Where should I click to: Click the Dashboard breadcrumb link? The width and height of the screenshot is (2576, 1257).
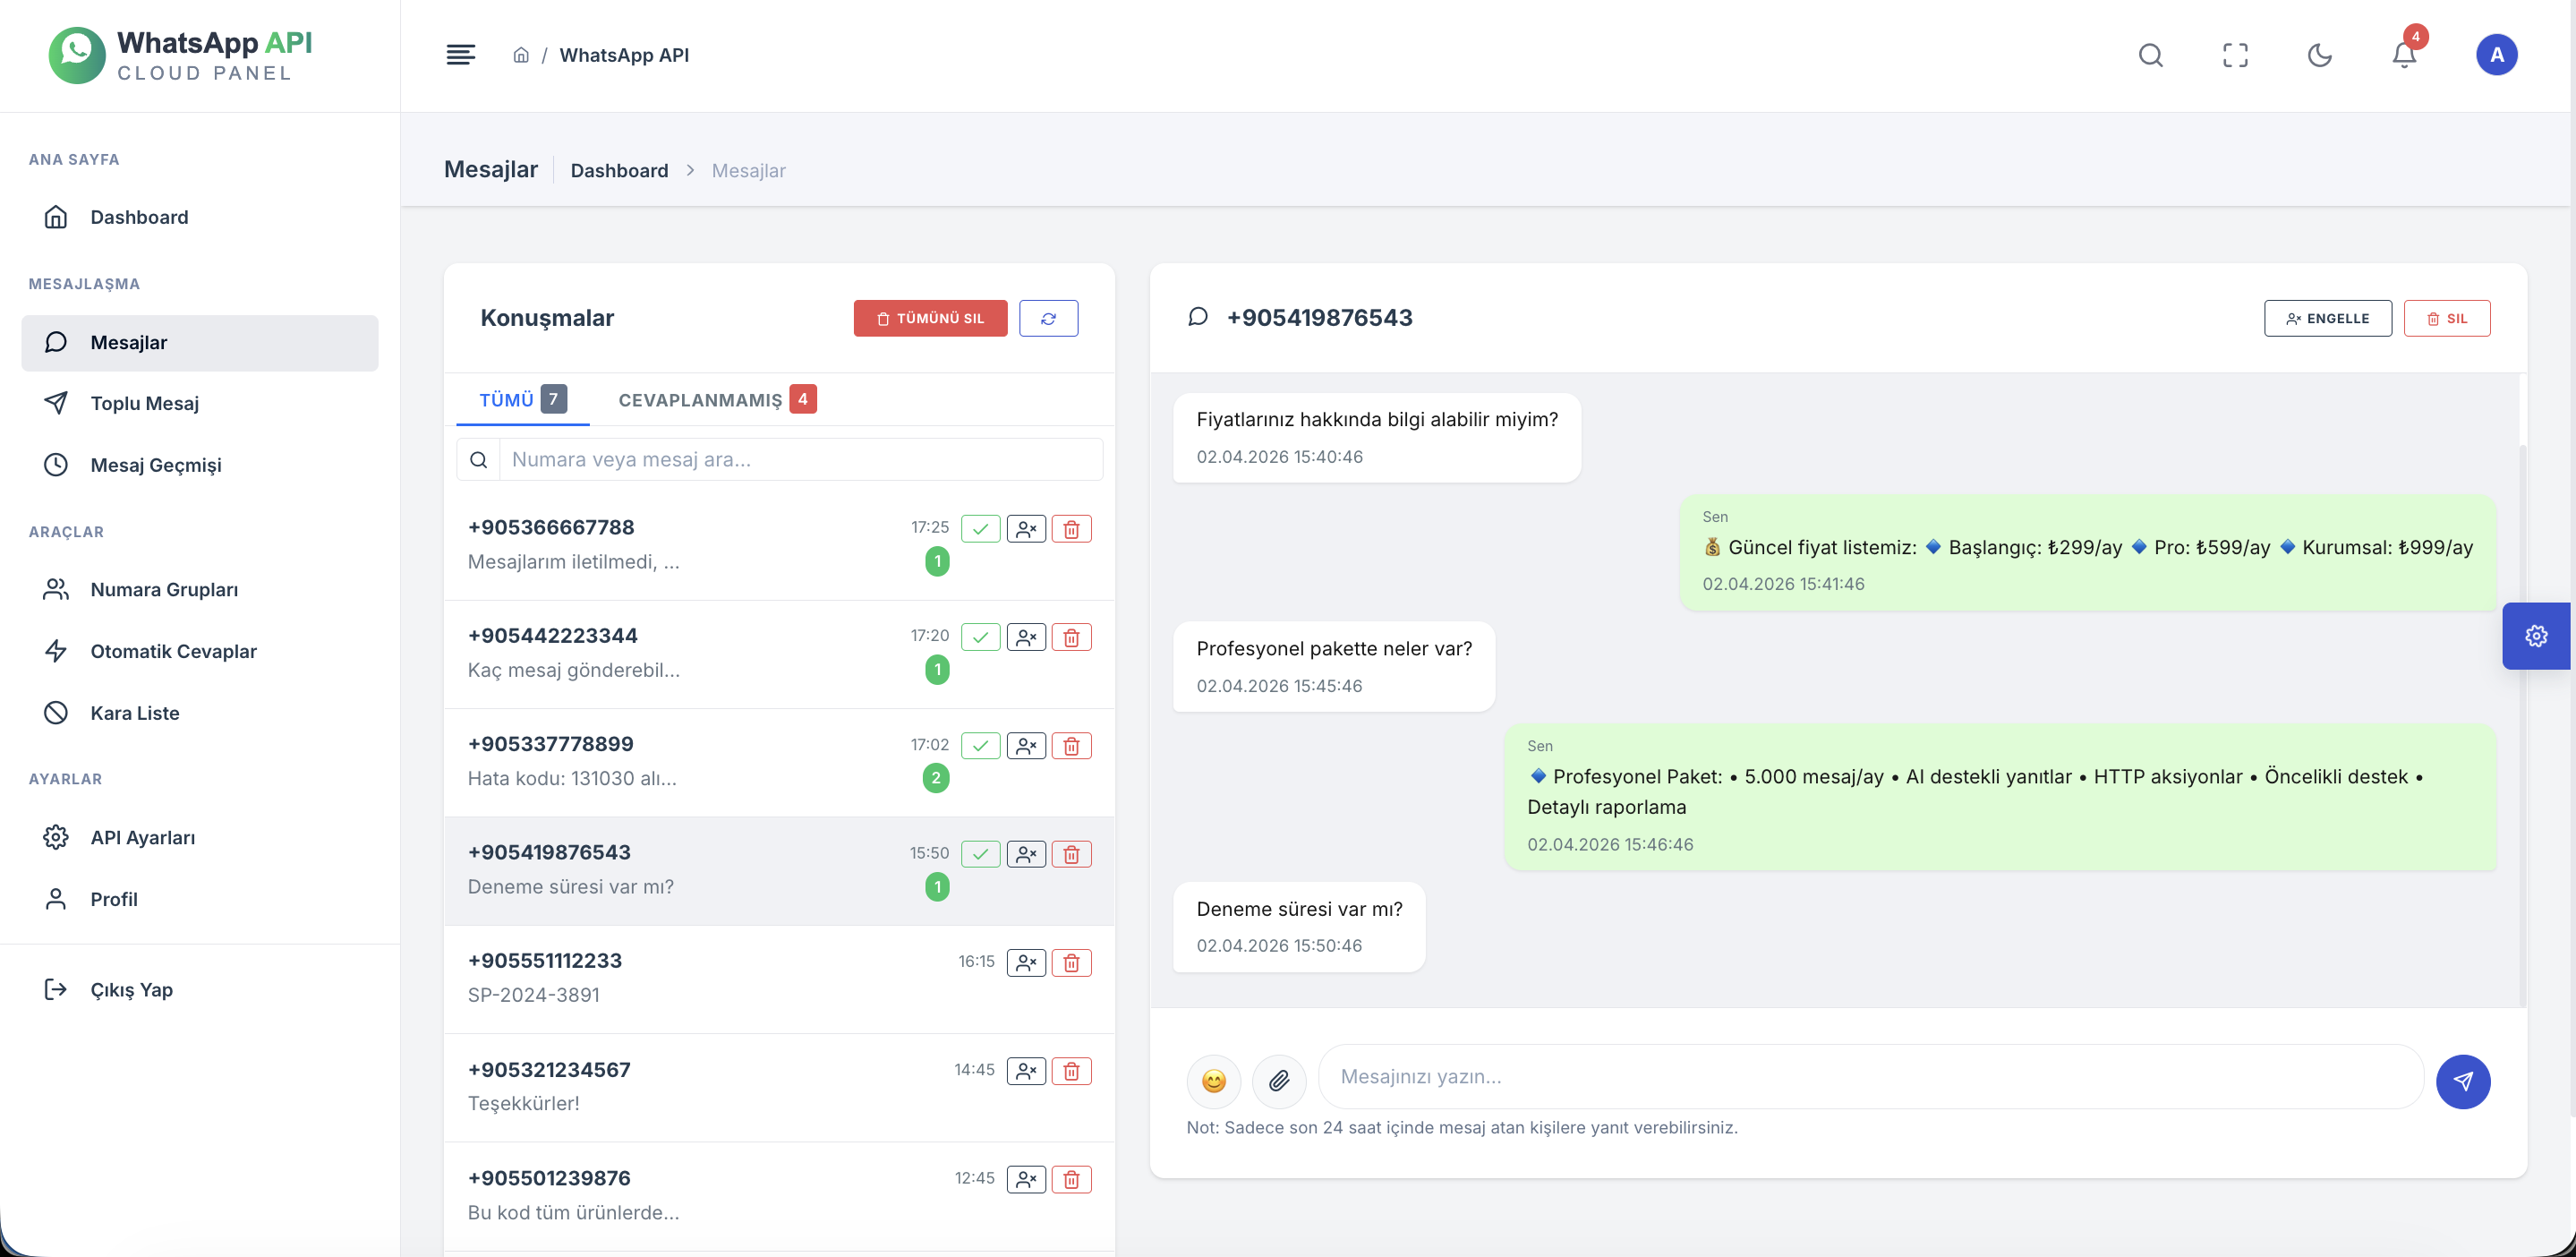click(x=619, y=170)
